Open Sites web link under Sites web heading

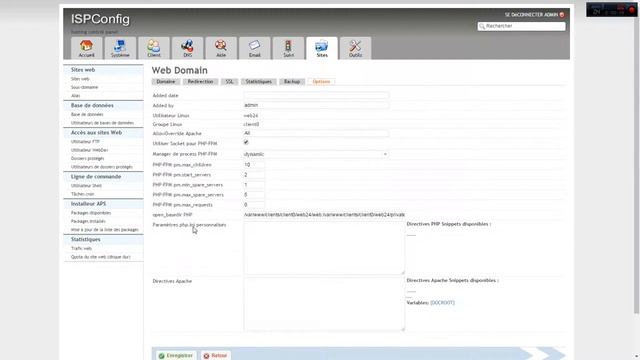80,79
